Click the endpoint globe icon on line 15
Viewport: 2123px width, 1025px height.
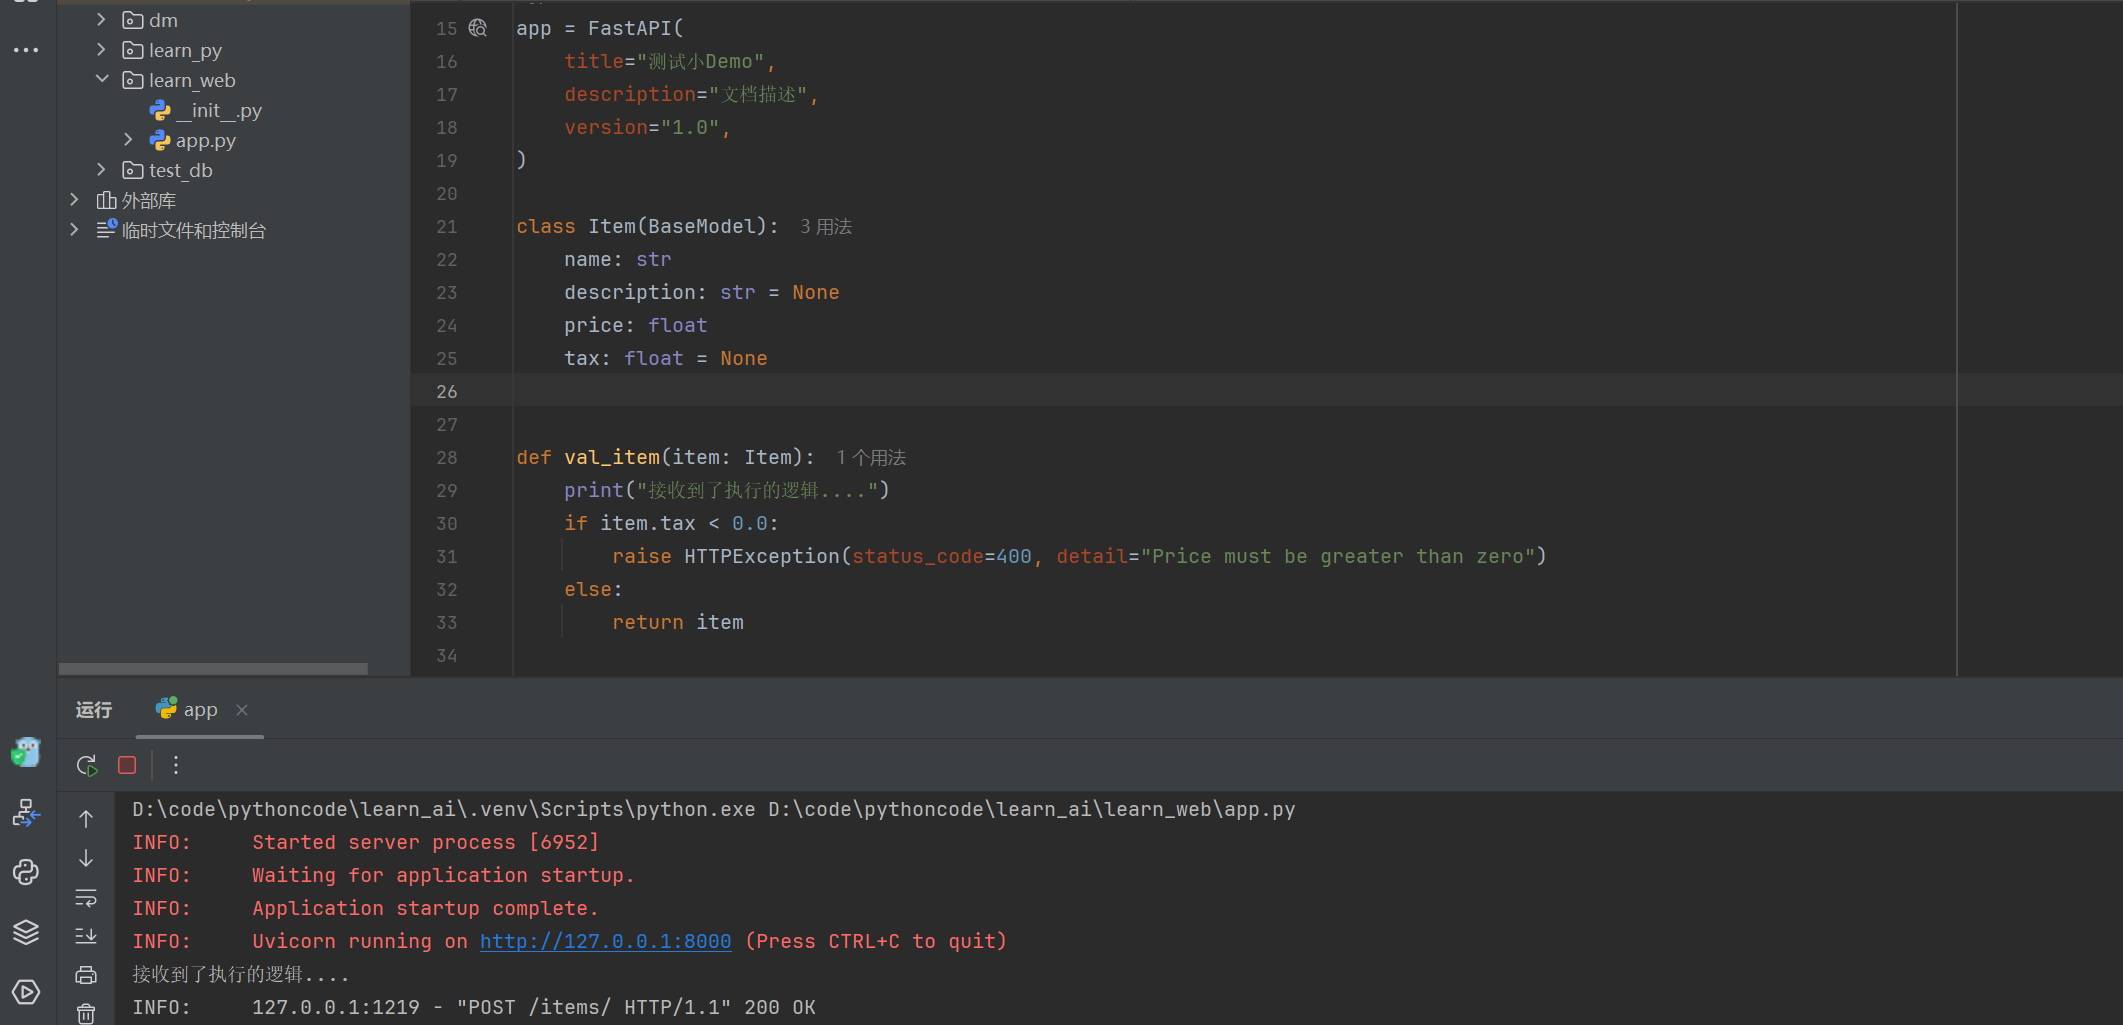coord(478,29)
